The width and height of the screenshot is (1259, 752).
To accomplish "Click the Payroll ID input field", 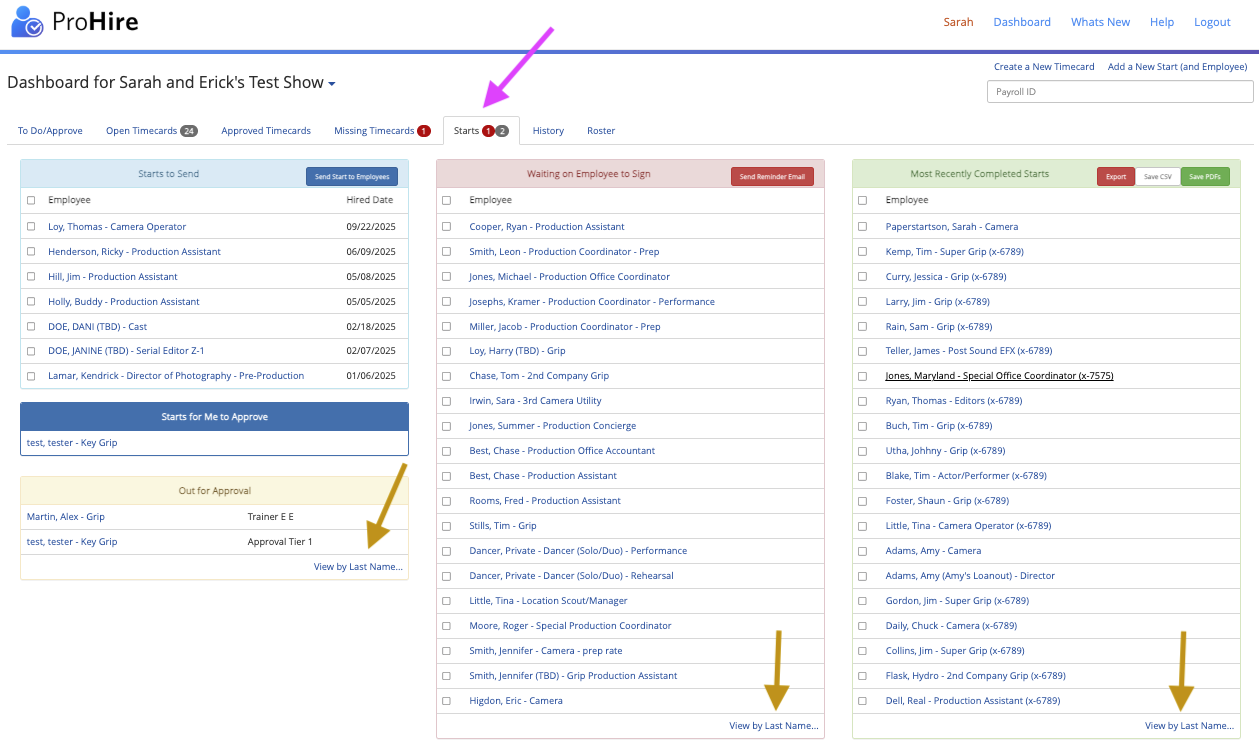I will coord(1120,92).
